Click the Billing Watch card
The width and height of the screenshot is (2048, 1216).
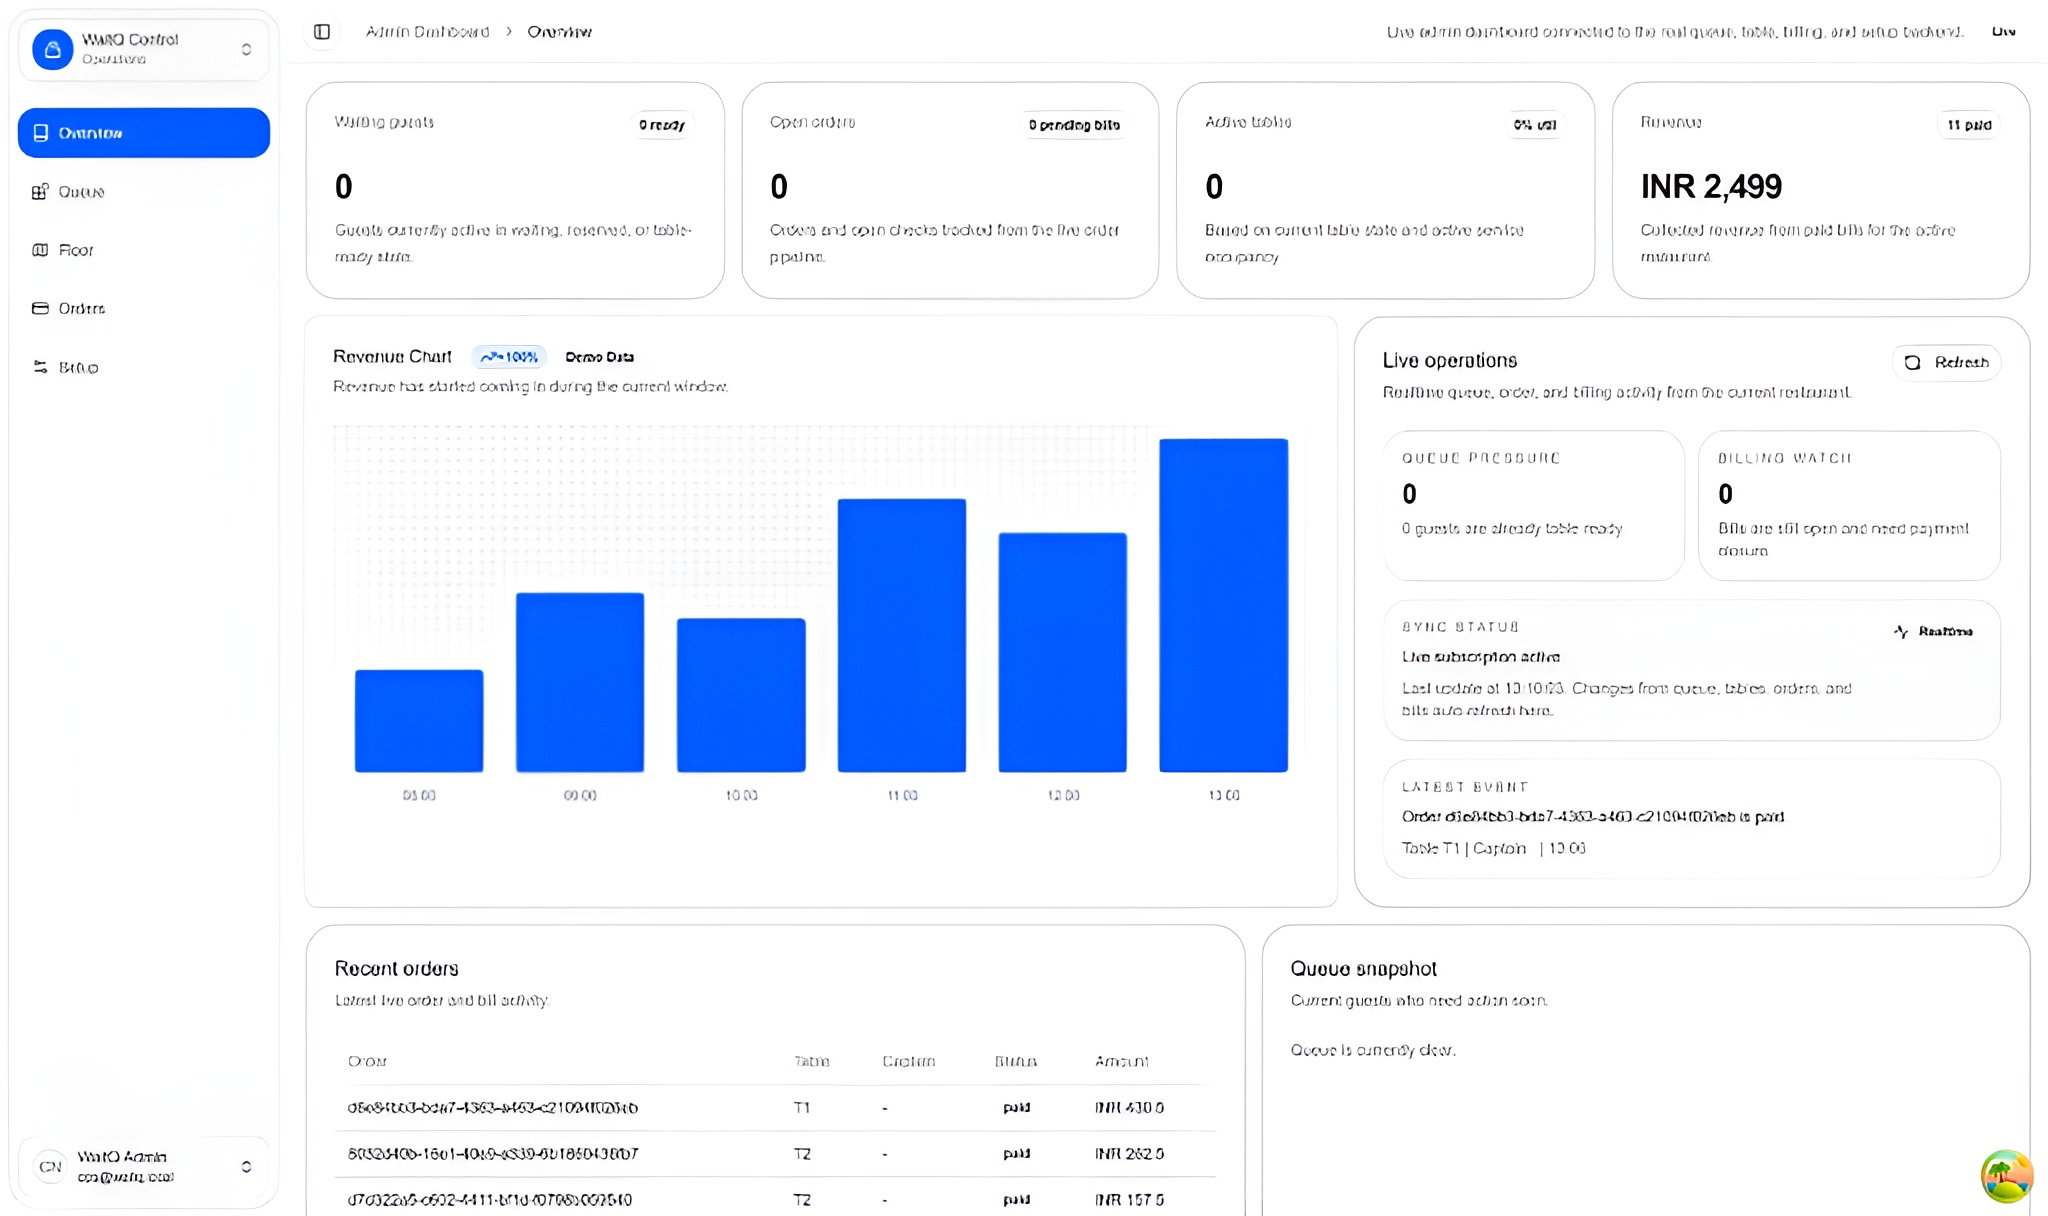click(1849, 506)
